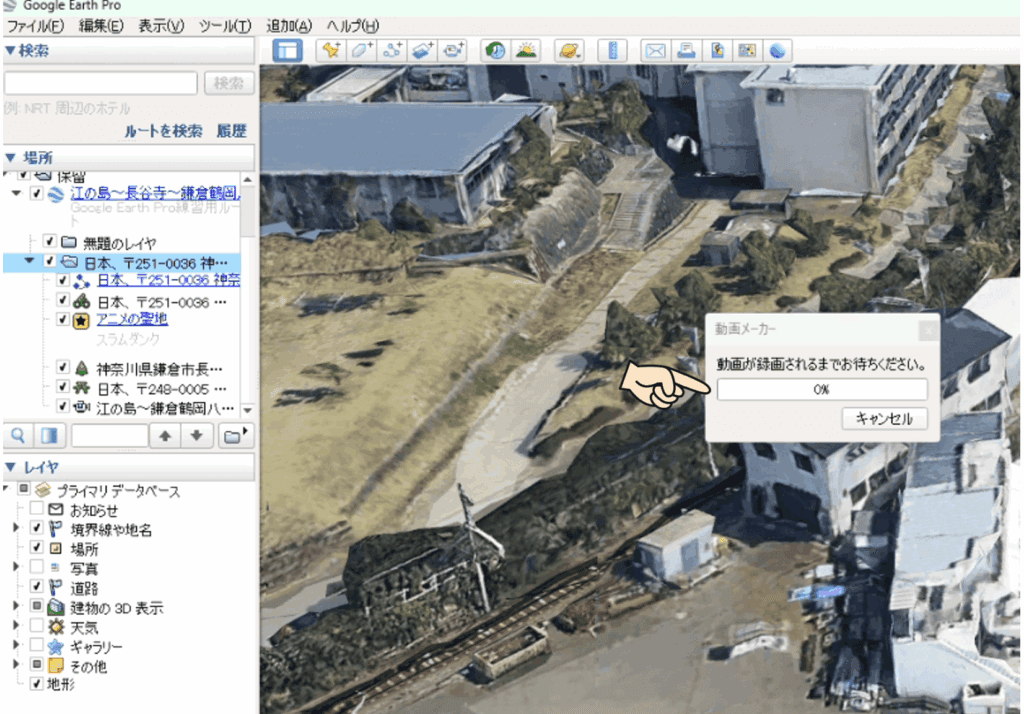Viewport: 1024px width, 714px height.
Task: Open the ツール(T) menu
Action: (225, 25)
